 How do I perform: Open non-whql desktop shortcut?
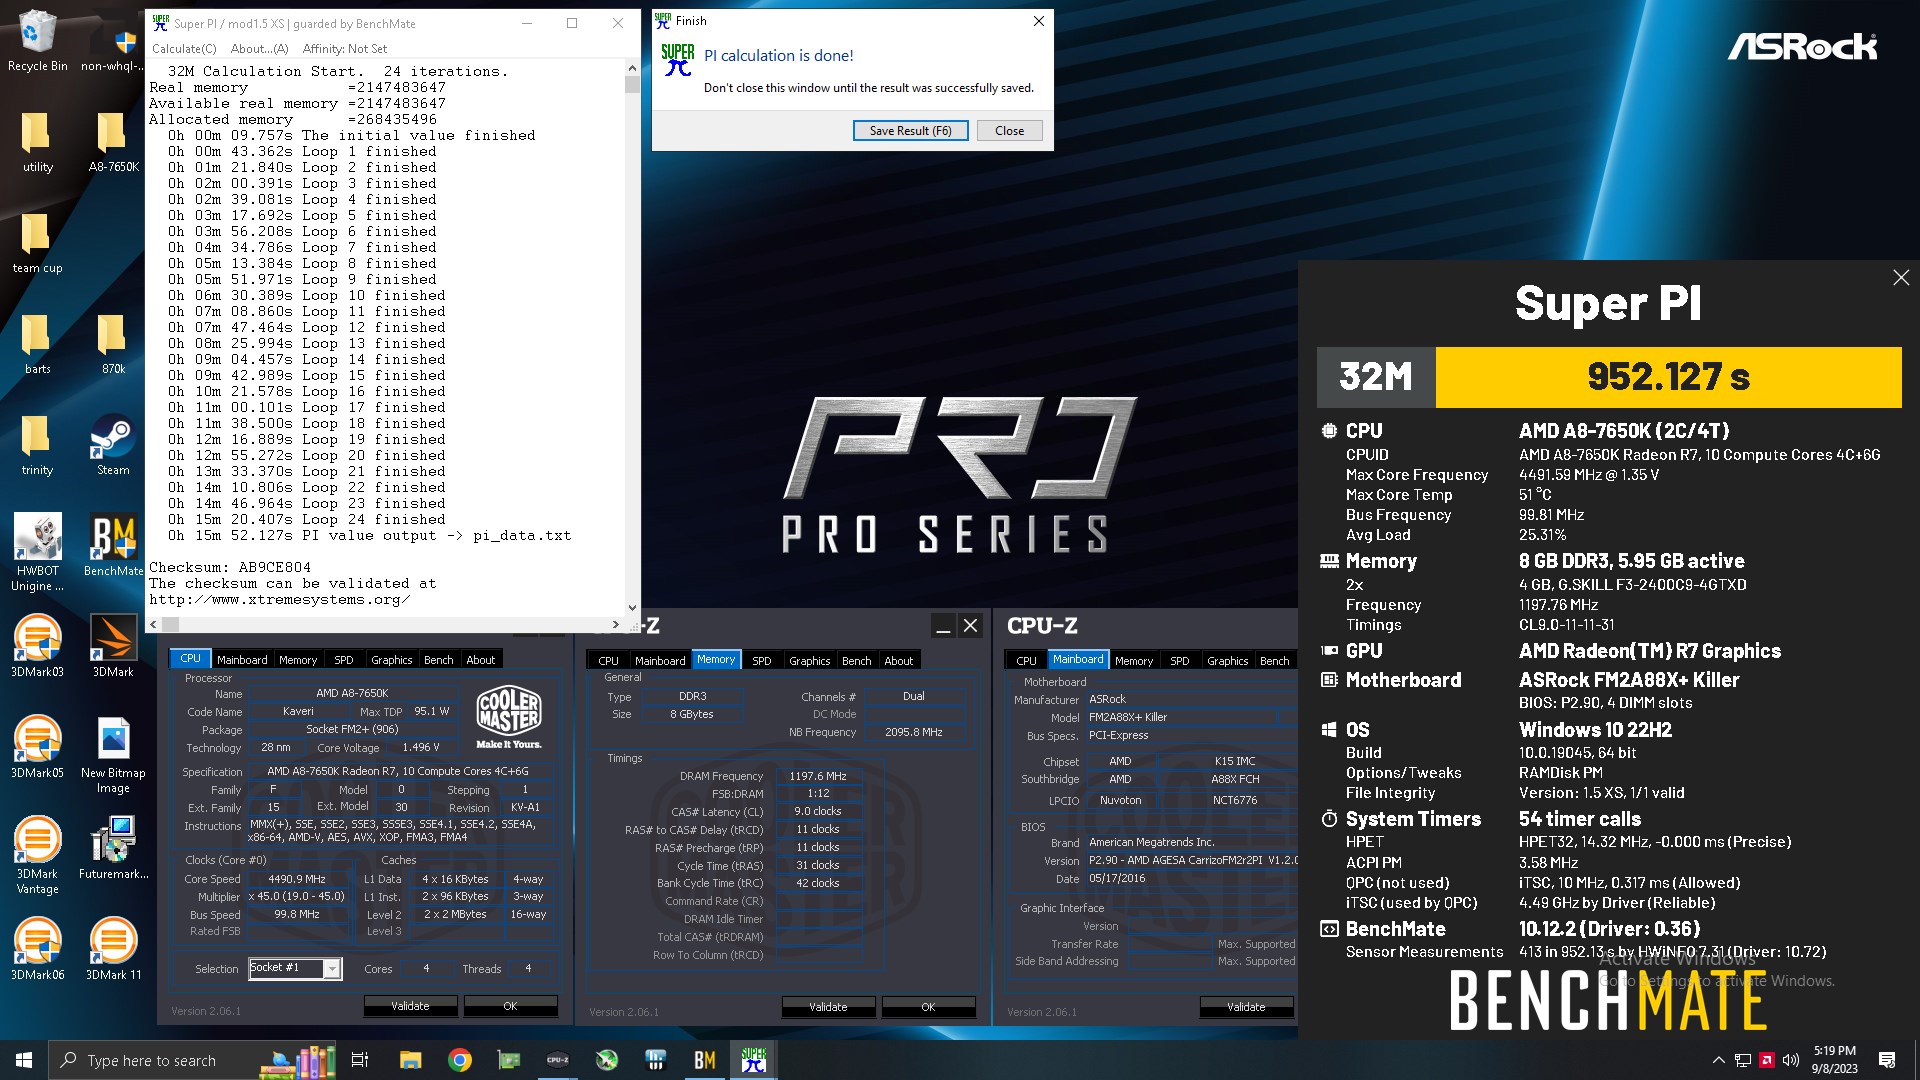pos(113,40)
